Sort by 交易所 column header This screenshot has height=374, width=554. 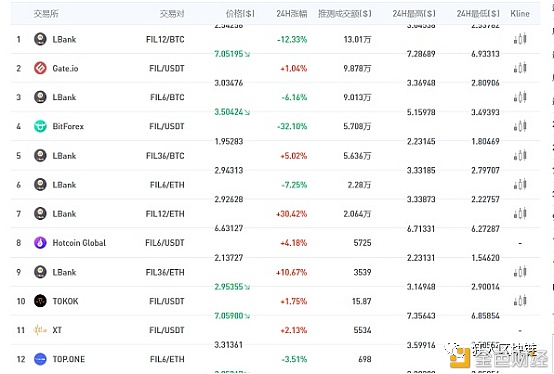pyautogui.click(x=46, y=14)
